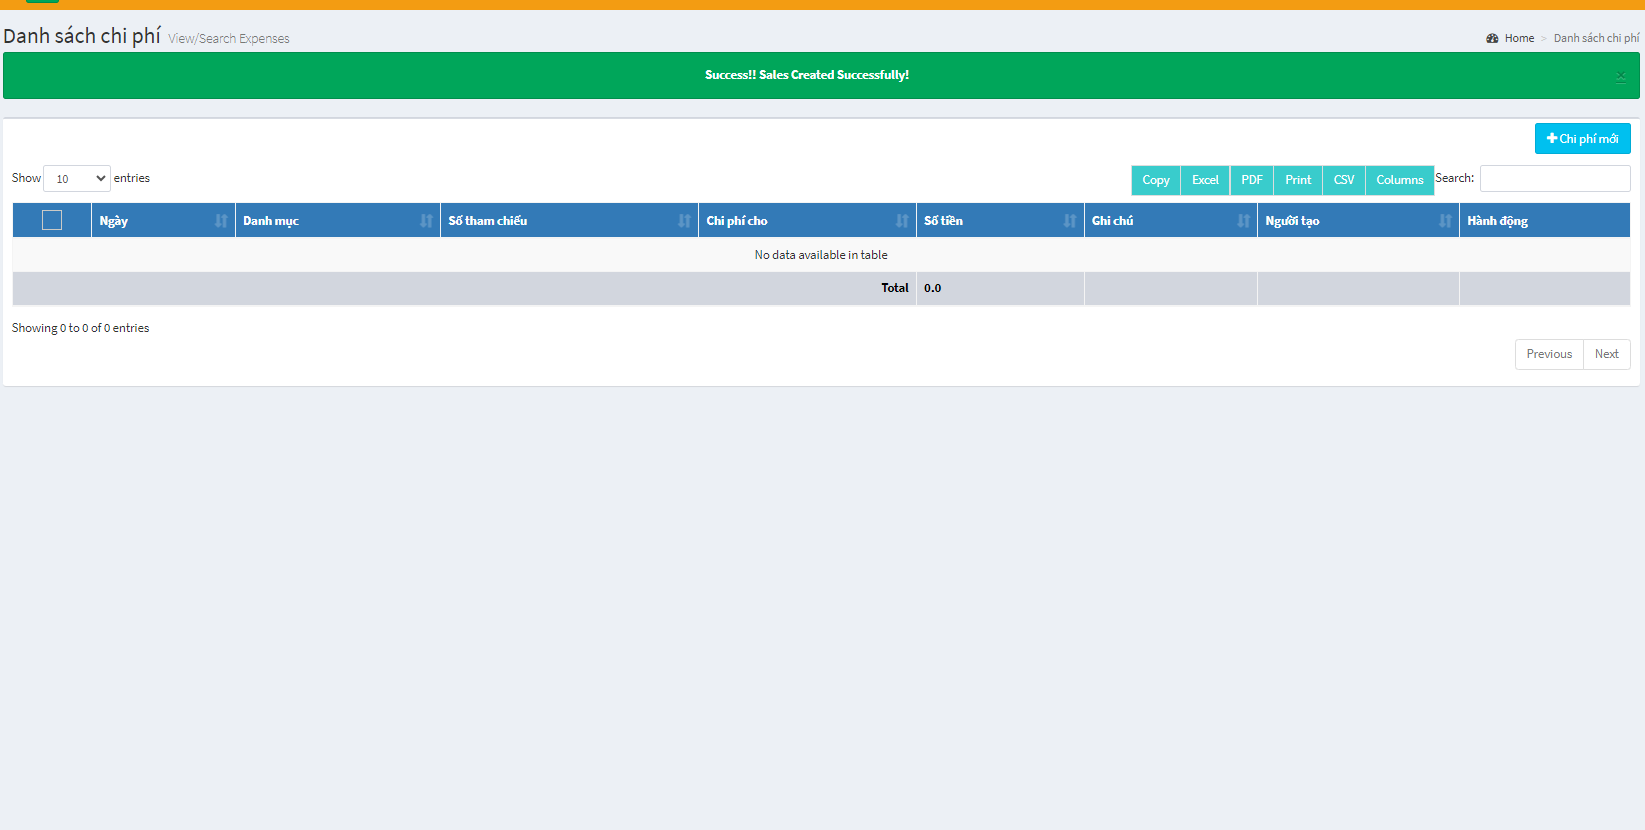
Task: Click the Copy export button
Action: click(x=1156, y=180)
